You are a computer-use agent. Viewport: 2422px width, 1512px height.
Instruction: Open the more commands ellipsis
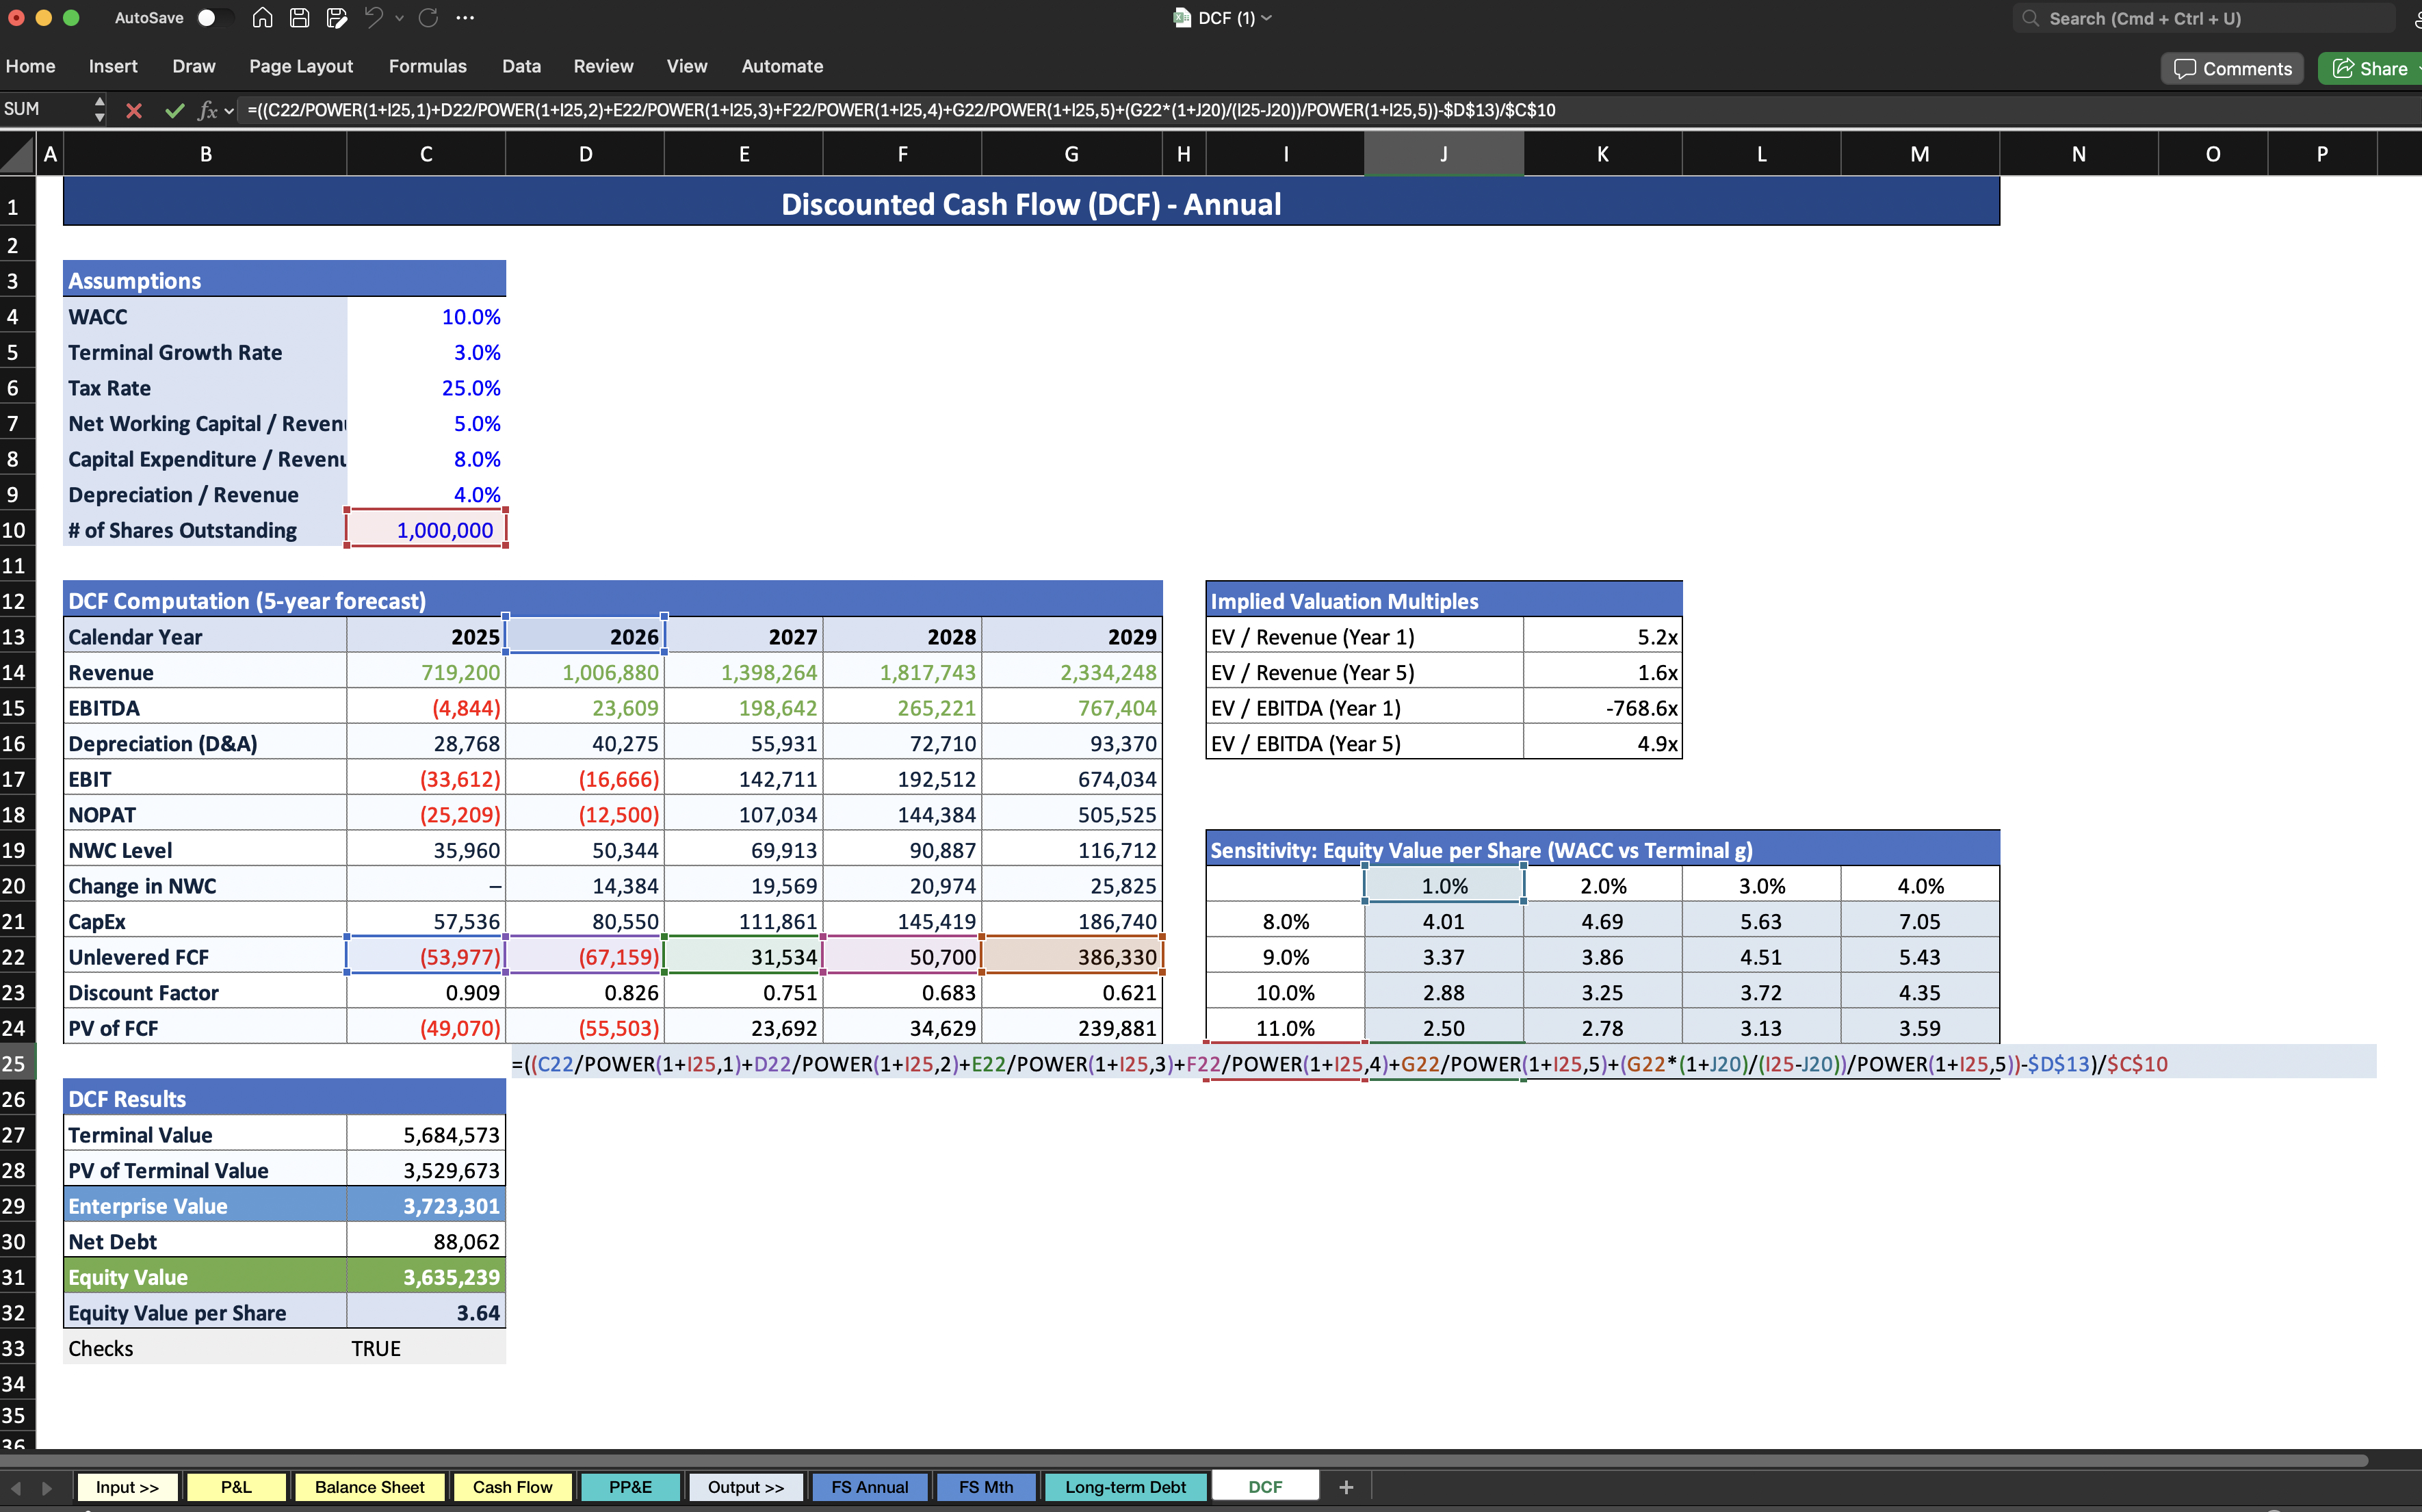point(465,18)
